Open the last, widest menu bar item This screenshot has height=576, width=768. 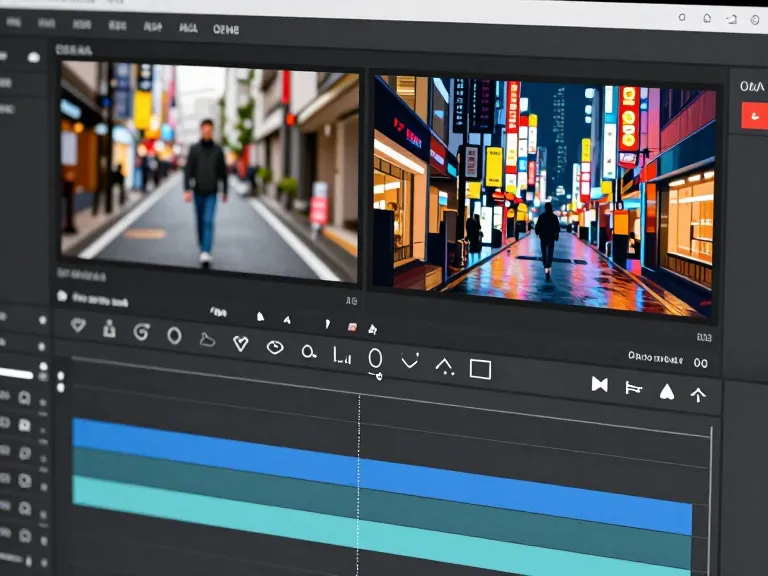coord(226,29)
